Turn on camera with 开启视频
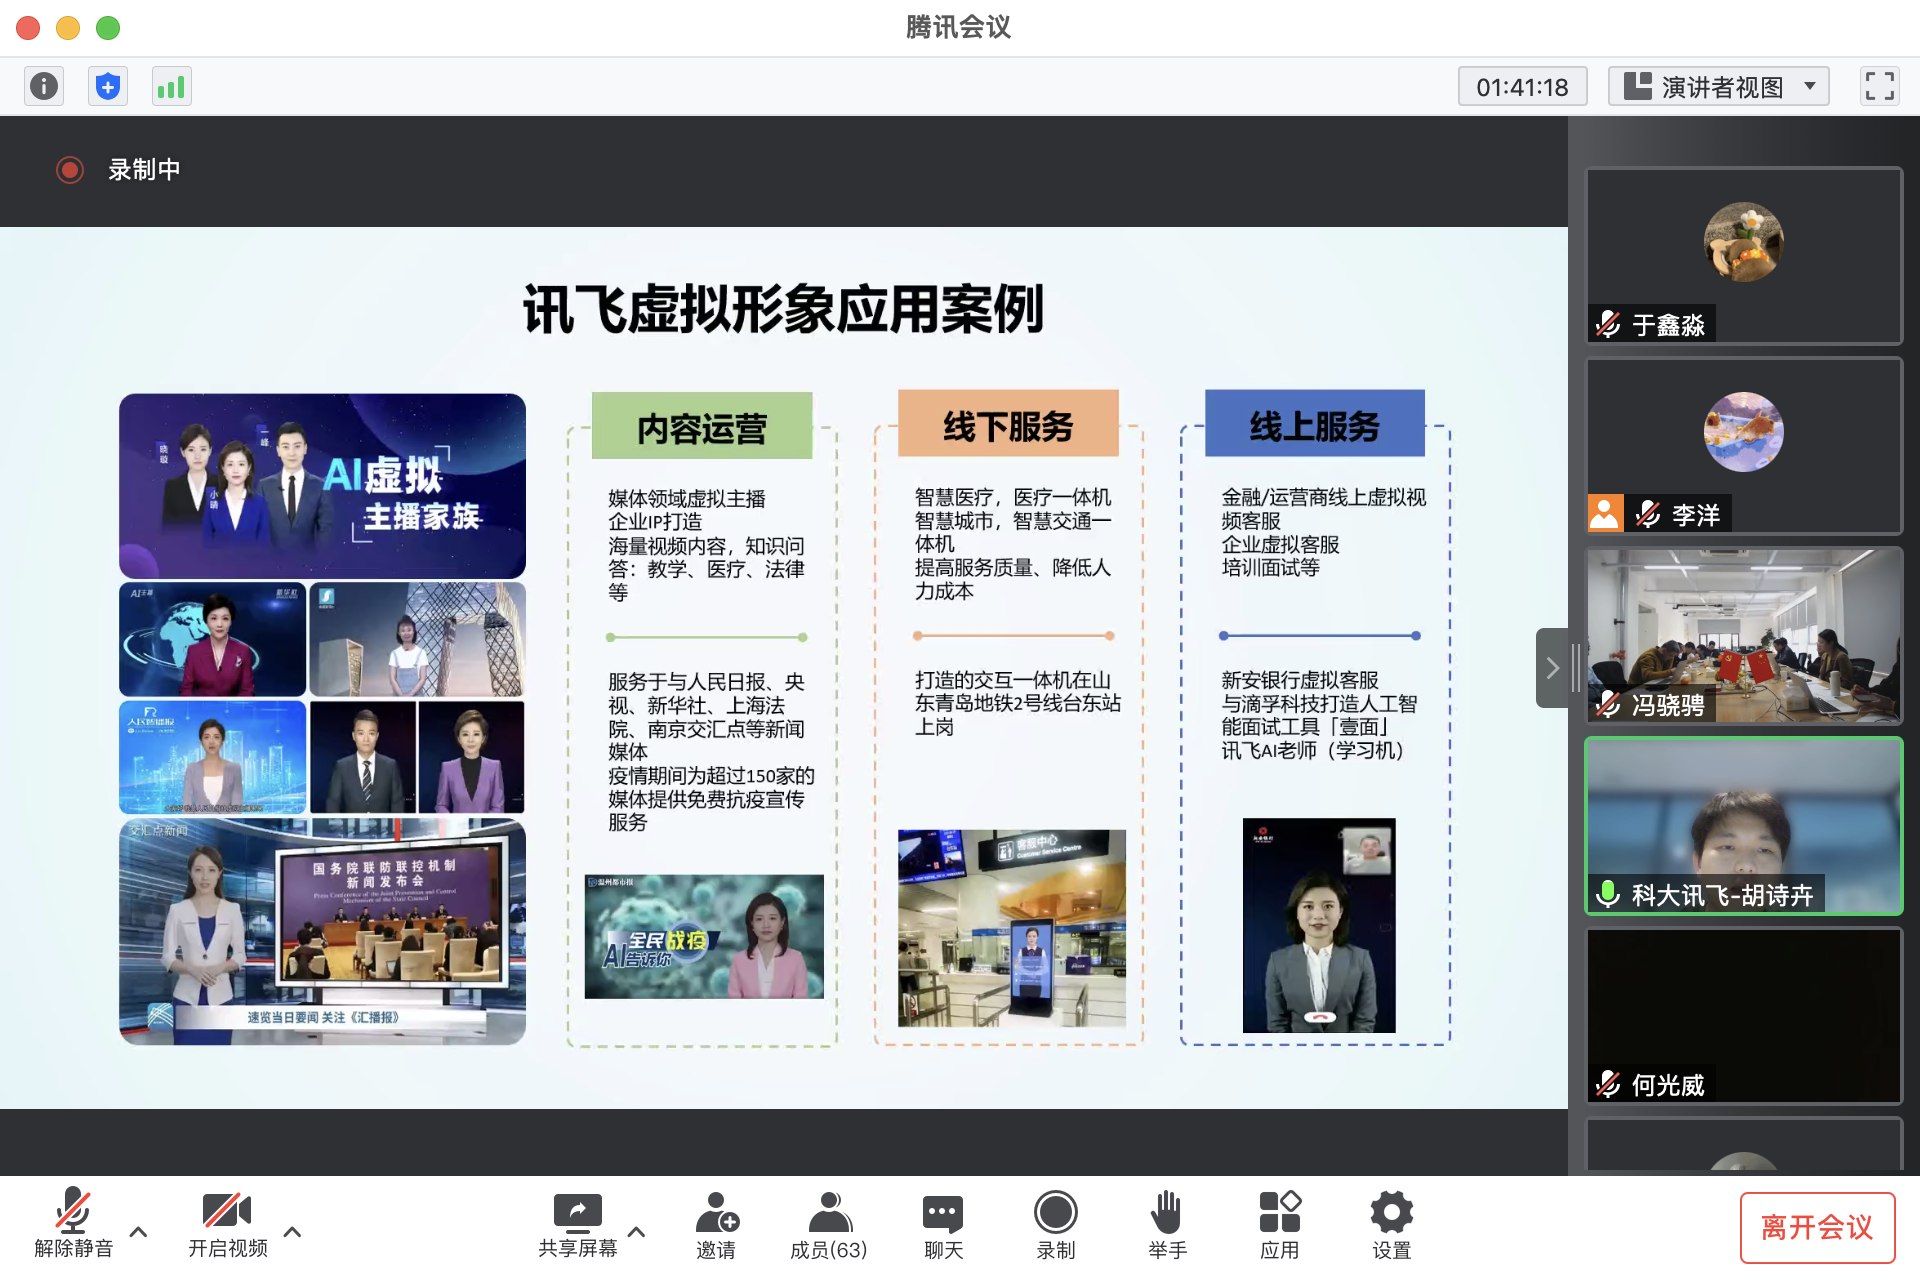1920x1280 pixels. [228, 1223]
